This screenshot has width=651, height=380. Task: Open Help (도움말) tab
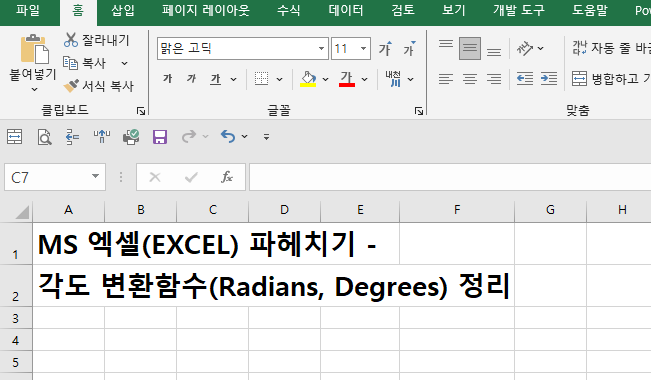(x=590, y=10)
